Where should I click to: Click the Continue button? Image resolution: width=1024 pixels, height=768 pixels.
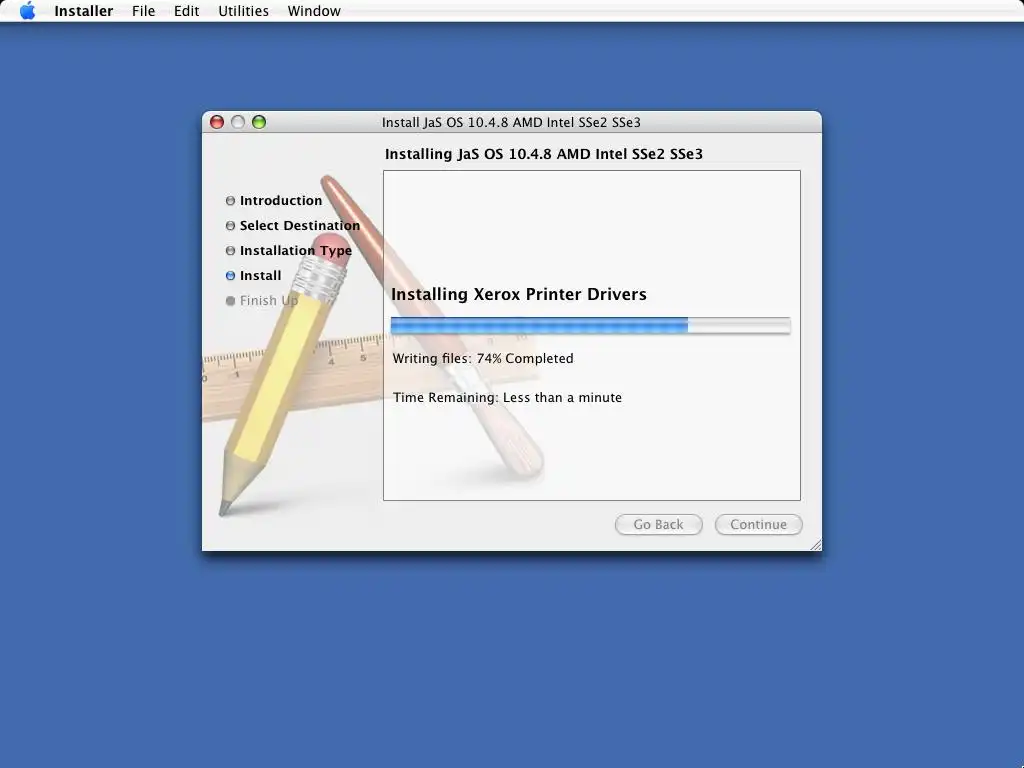[x=758, y=524]
